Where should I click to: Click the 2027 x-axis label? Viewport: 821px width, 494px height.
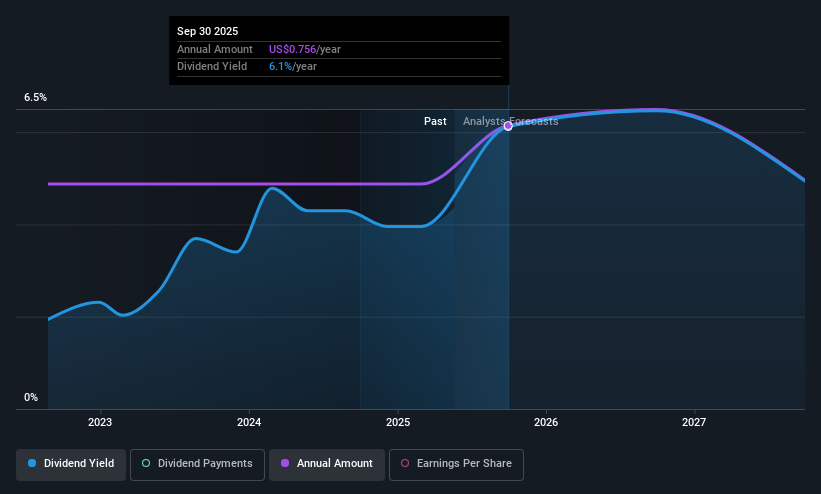(694, 422)
